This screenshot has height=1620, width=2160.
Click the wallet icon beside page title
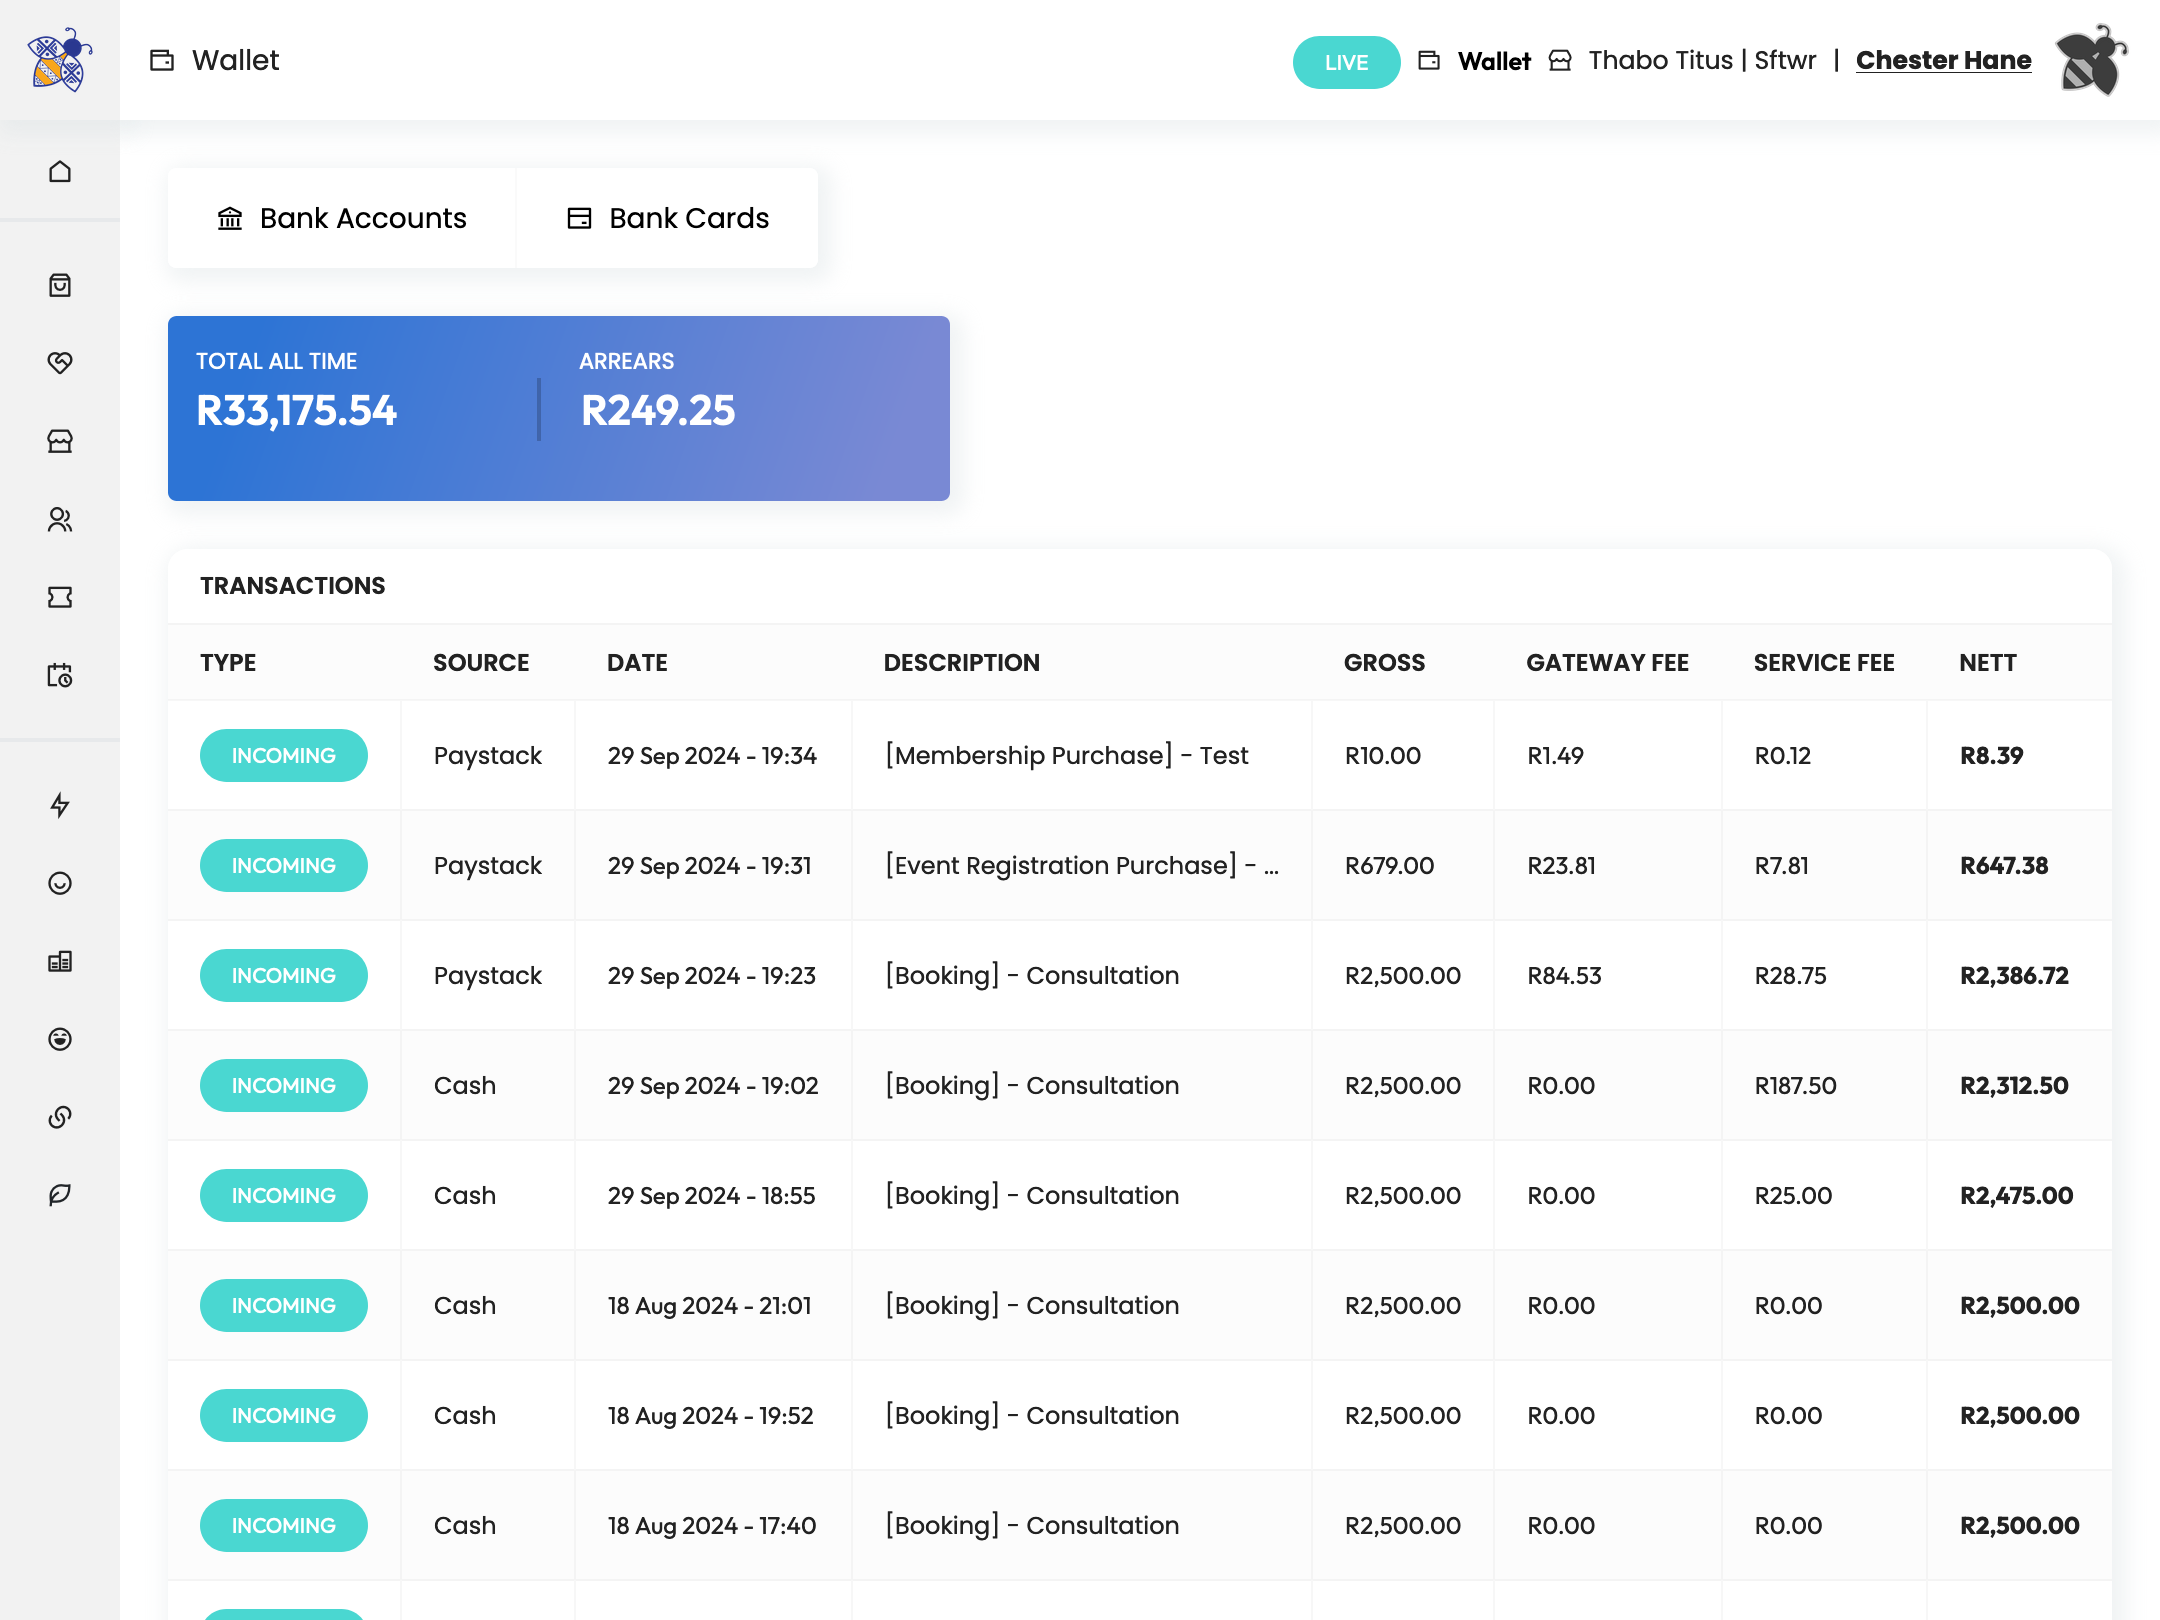point(162,60)
